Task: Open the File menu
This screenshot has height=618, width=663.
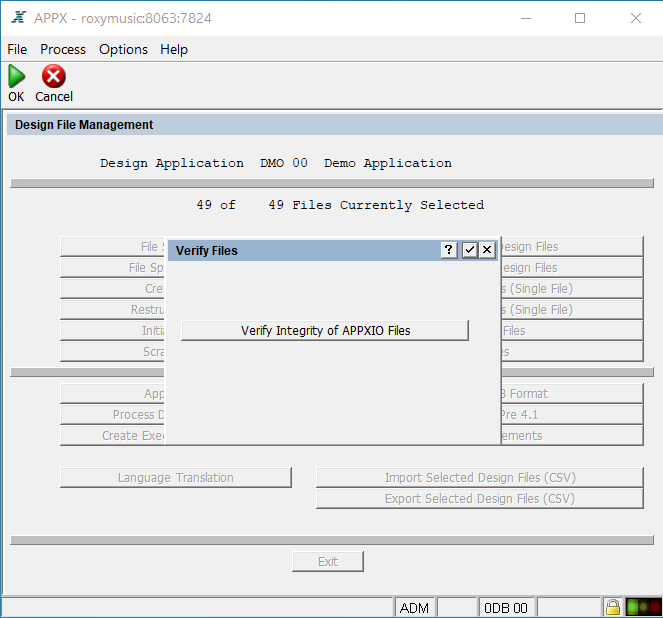Action: click(x=17, y=49)
